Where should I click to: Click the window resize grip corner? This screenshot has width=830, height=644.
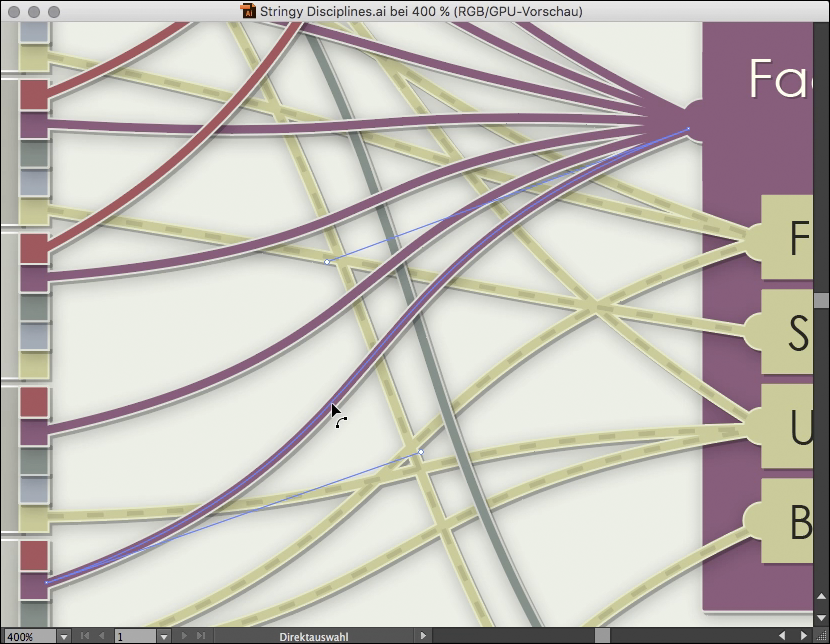pos(822,636)
